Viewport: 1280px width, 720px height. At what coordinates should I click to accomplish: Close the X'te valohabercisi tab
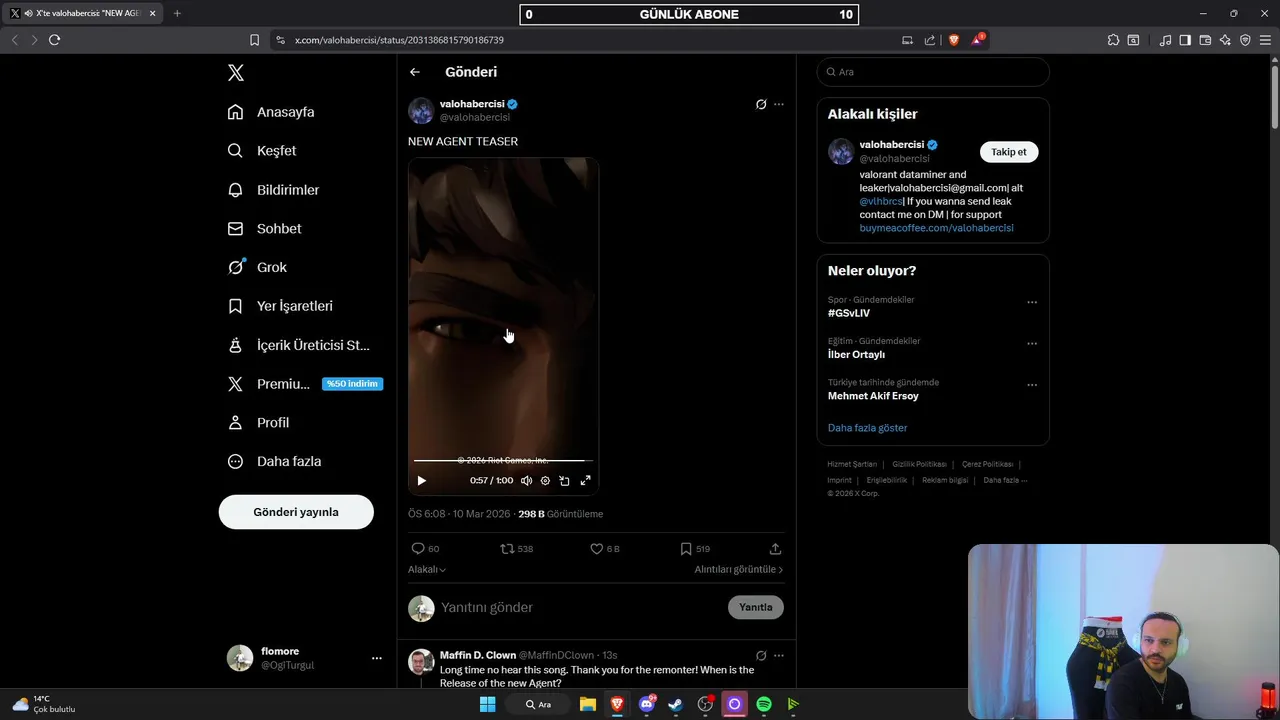(153, 13)
